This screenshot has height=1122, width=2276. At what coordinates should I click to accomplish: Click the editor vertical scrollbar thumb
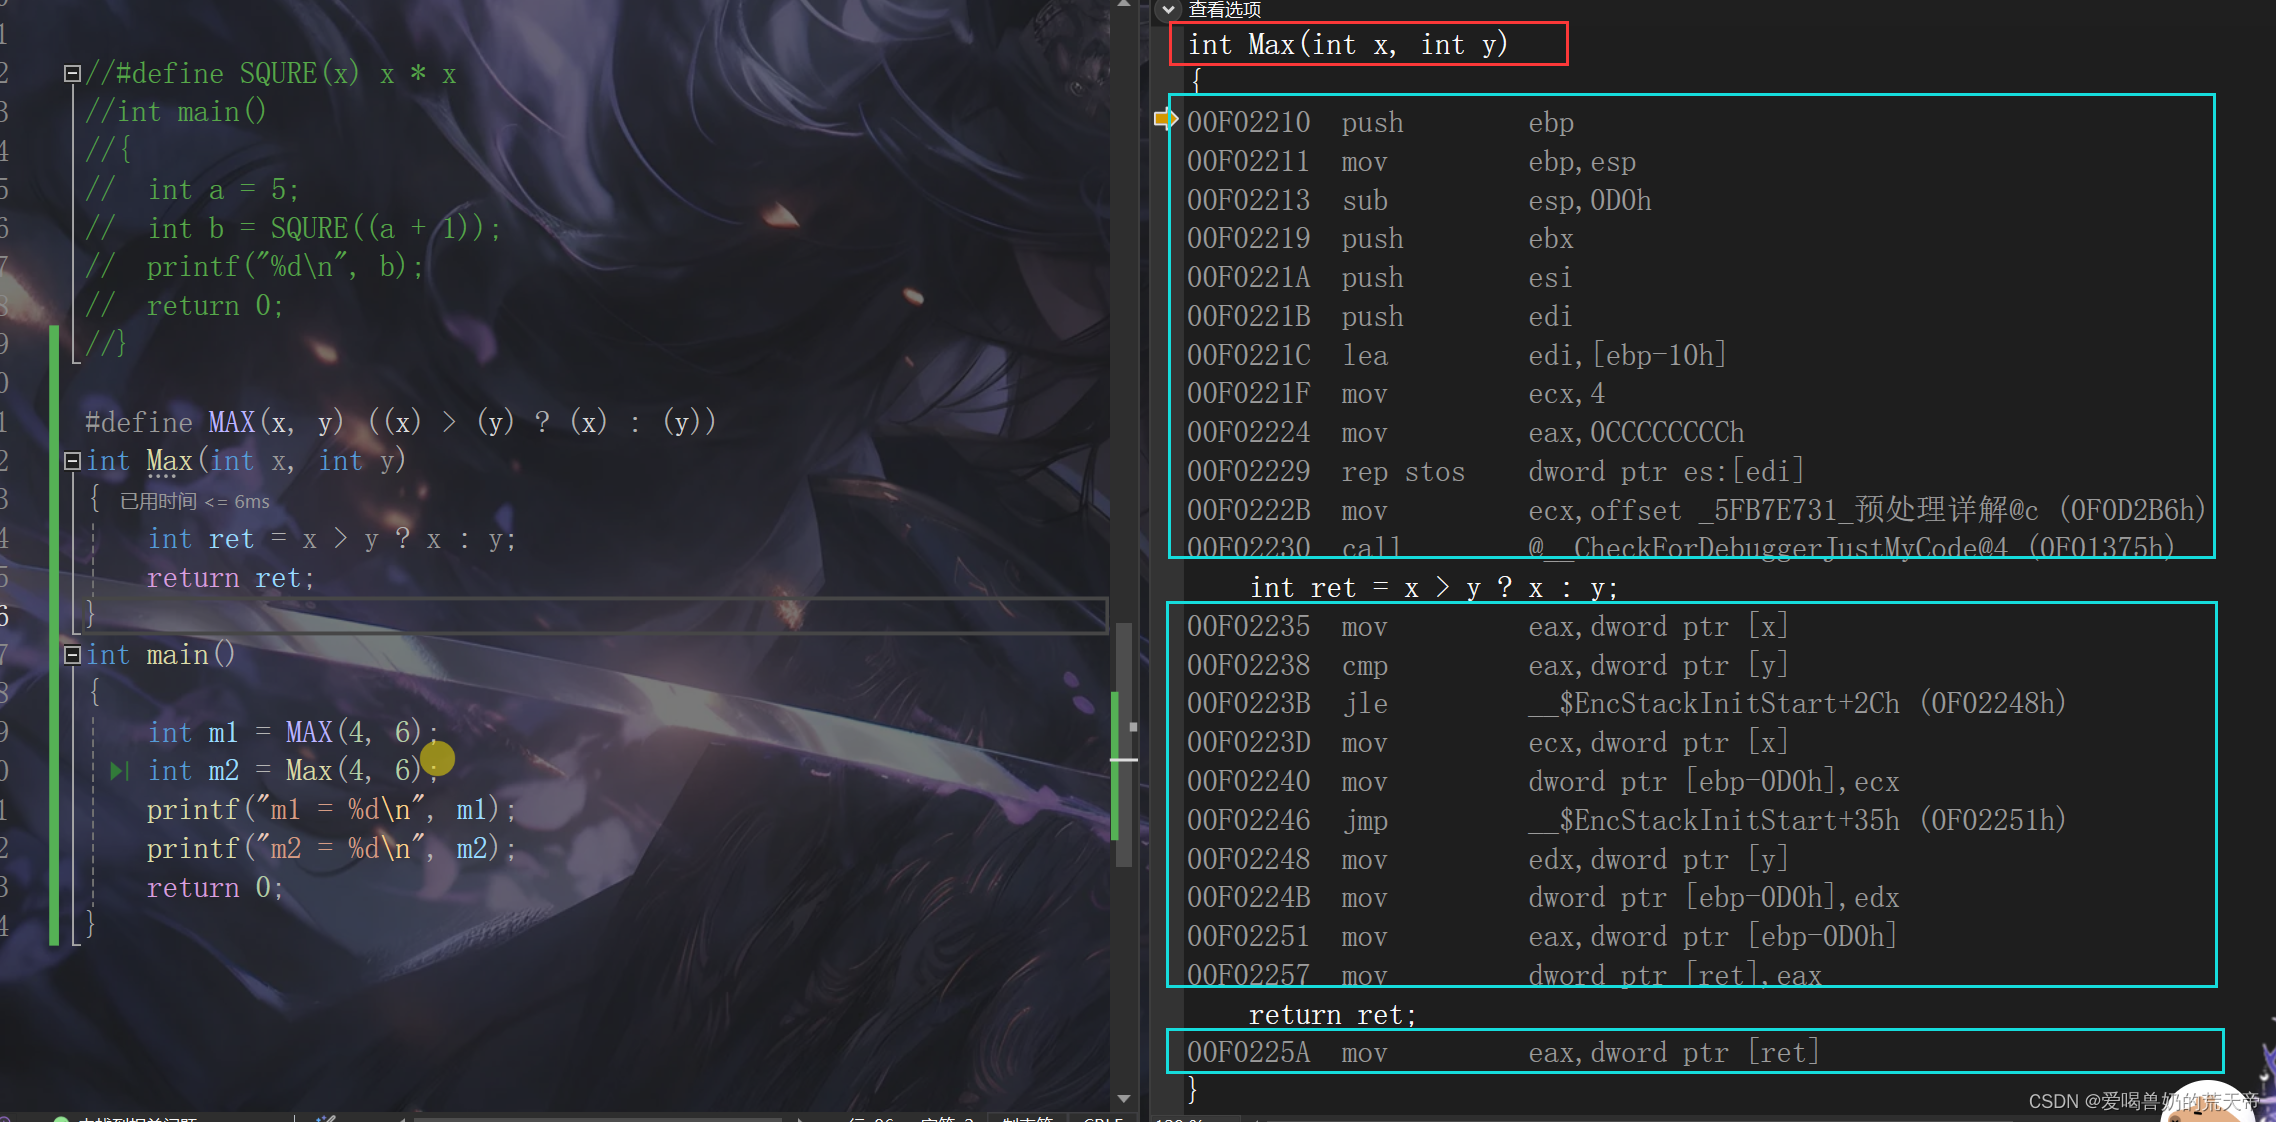pyautogui.click(x=1123, y=744)
